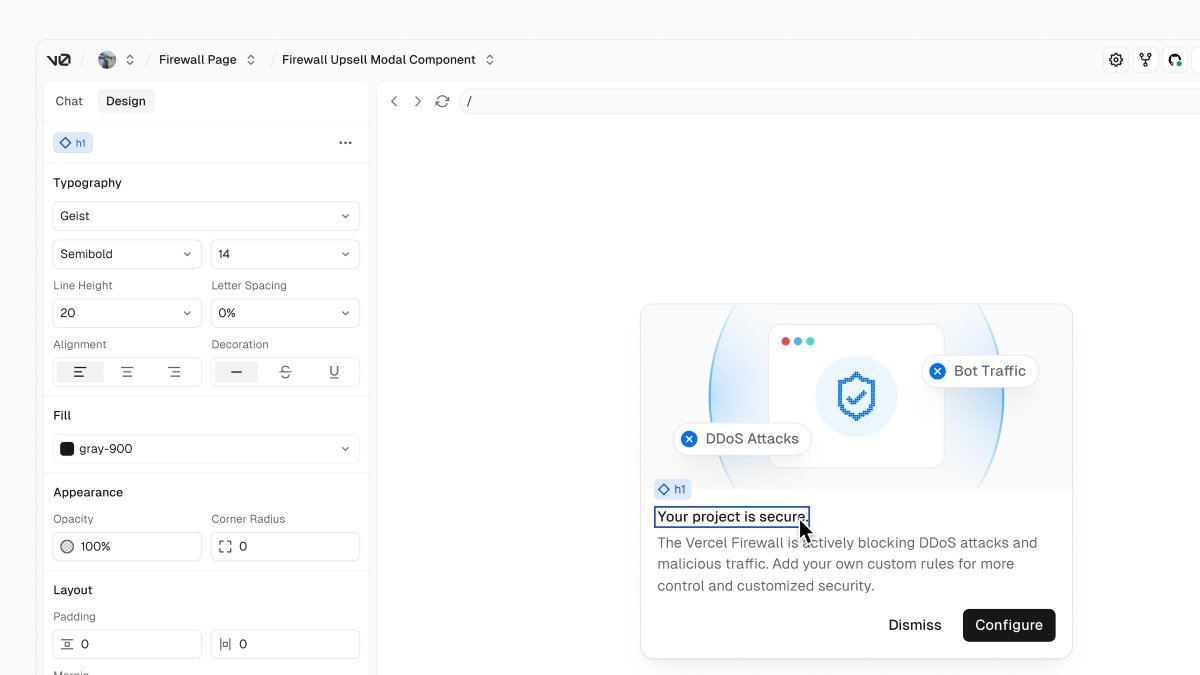Image resolution: width=1200 pixels, height=675 pixels.
Task: Click the Opacity 100% field
Action: click(x=127, y=547)
